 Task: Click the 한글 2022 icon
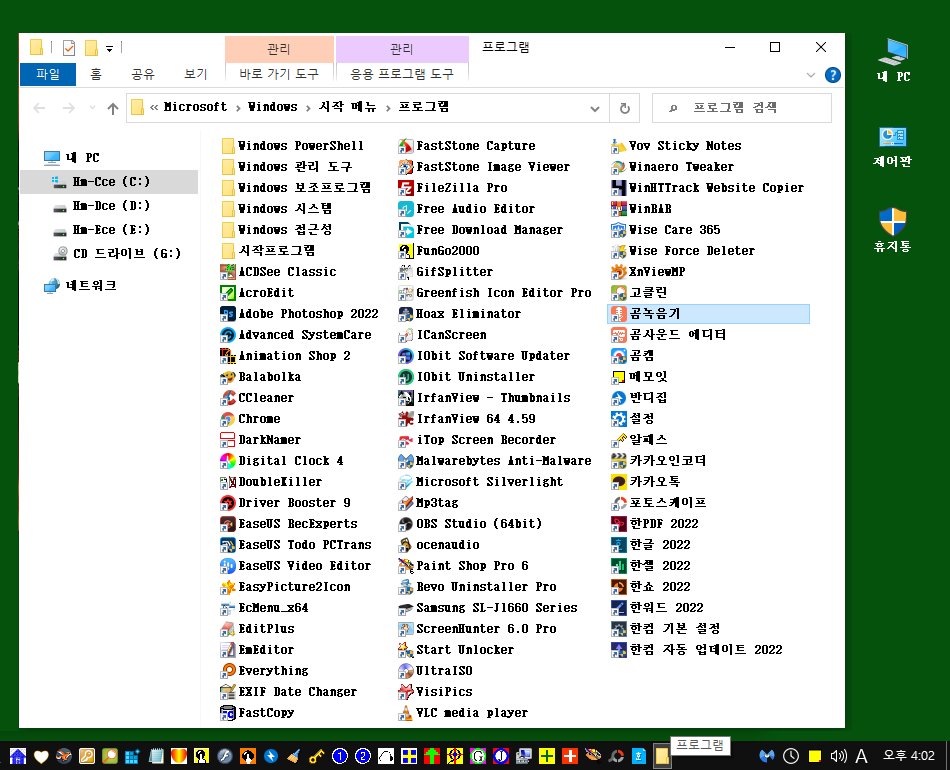pyautogui.click(x=619, y=545)
